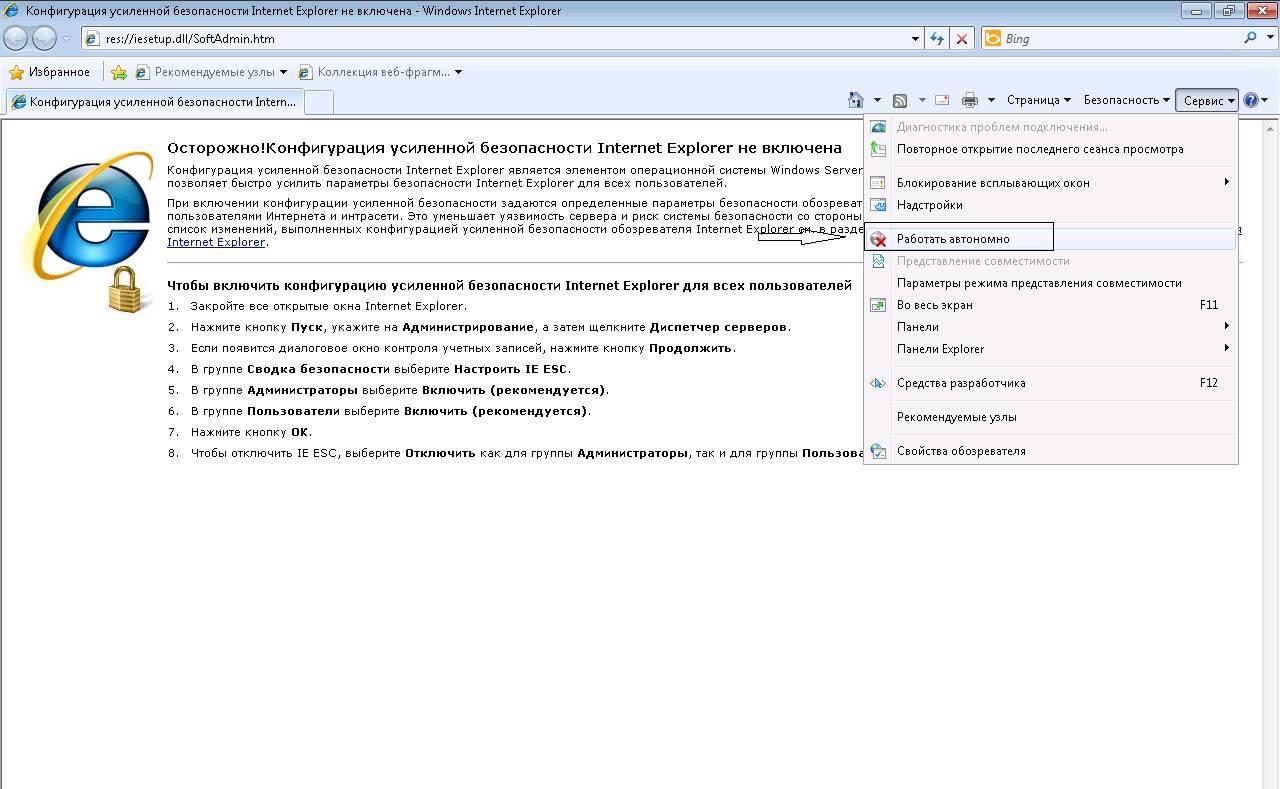Click the Forward navigation arrow button
Viewport: 1280px width, 789px height.
tap(44, 38)
